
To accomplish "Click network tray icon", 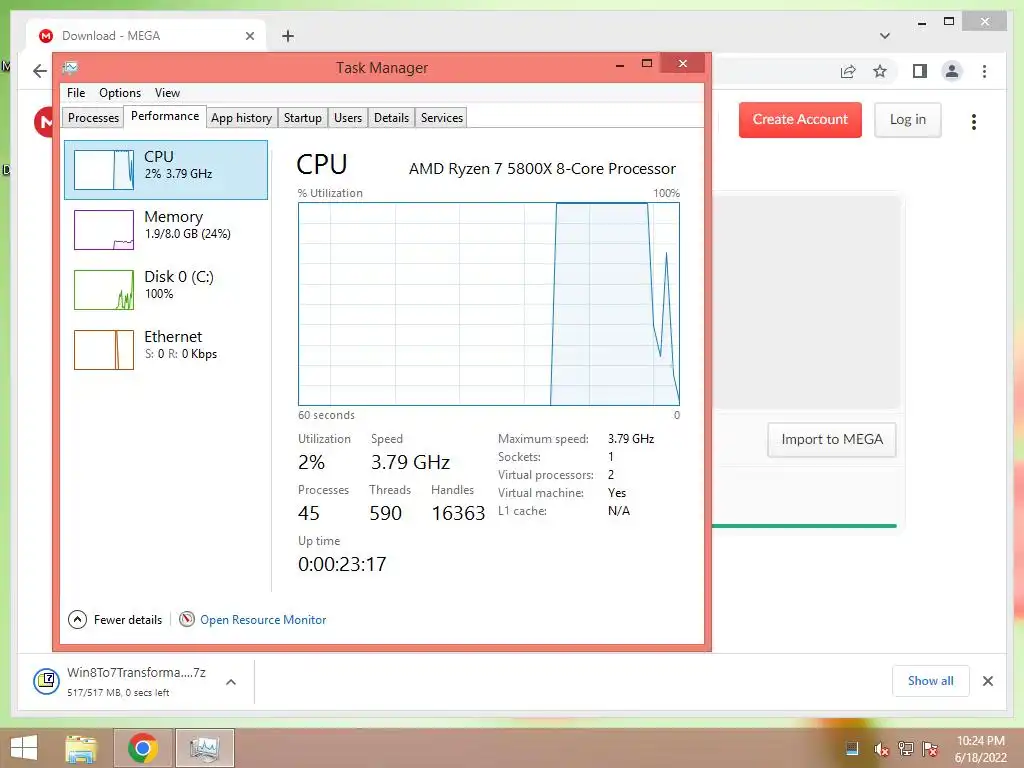I will [x=905, y=749].
